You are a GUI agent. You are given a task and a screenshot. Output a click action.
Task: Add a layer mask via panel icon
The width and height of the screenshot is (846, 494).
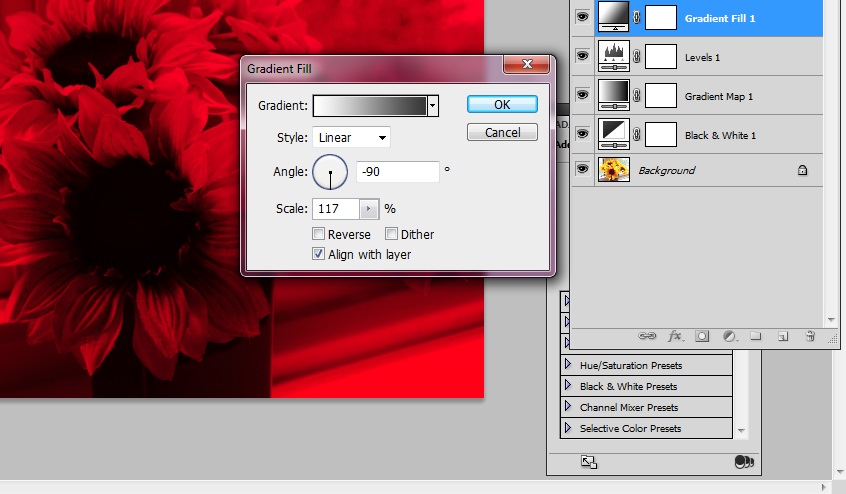click(x=703, y=337)
